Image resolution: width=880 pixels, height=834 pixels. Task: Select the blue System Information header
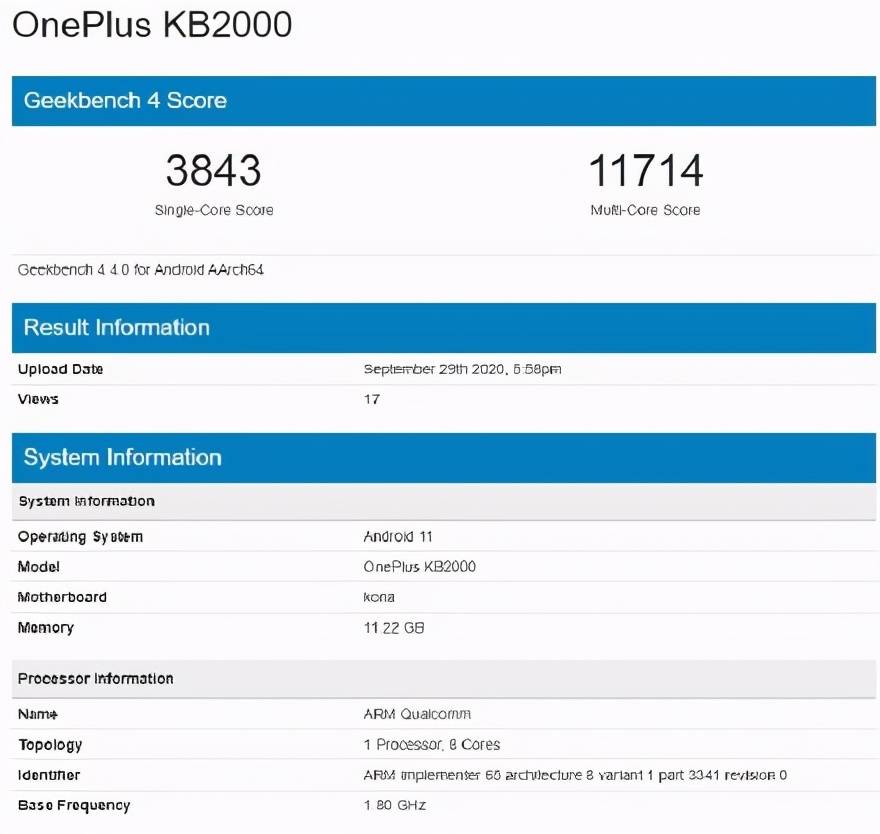point(443,458)
